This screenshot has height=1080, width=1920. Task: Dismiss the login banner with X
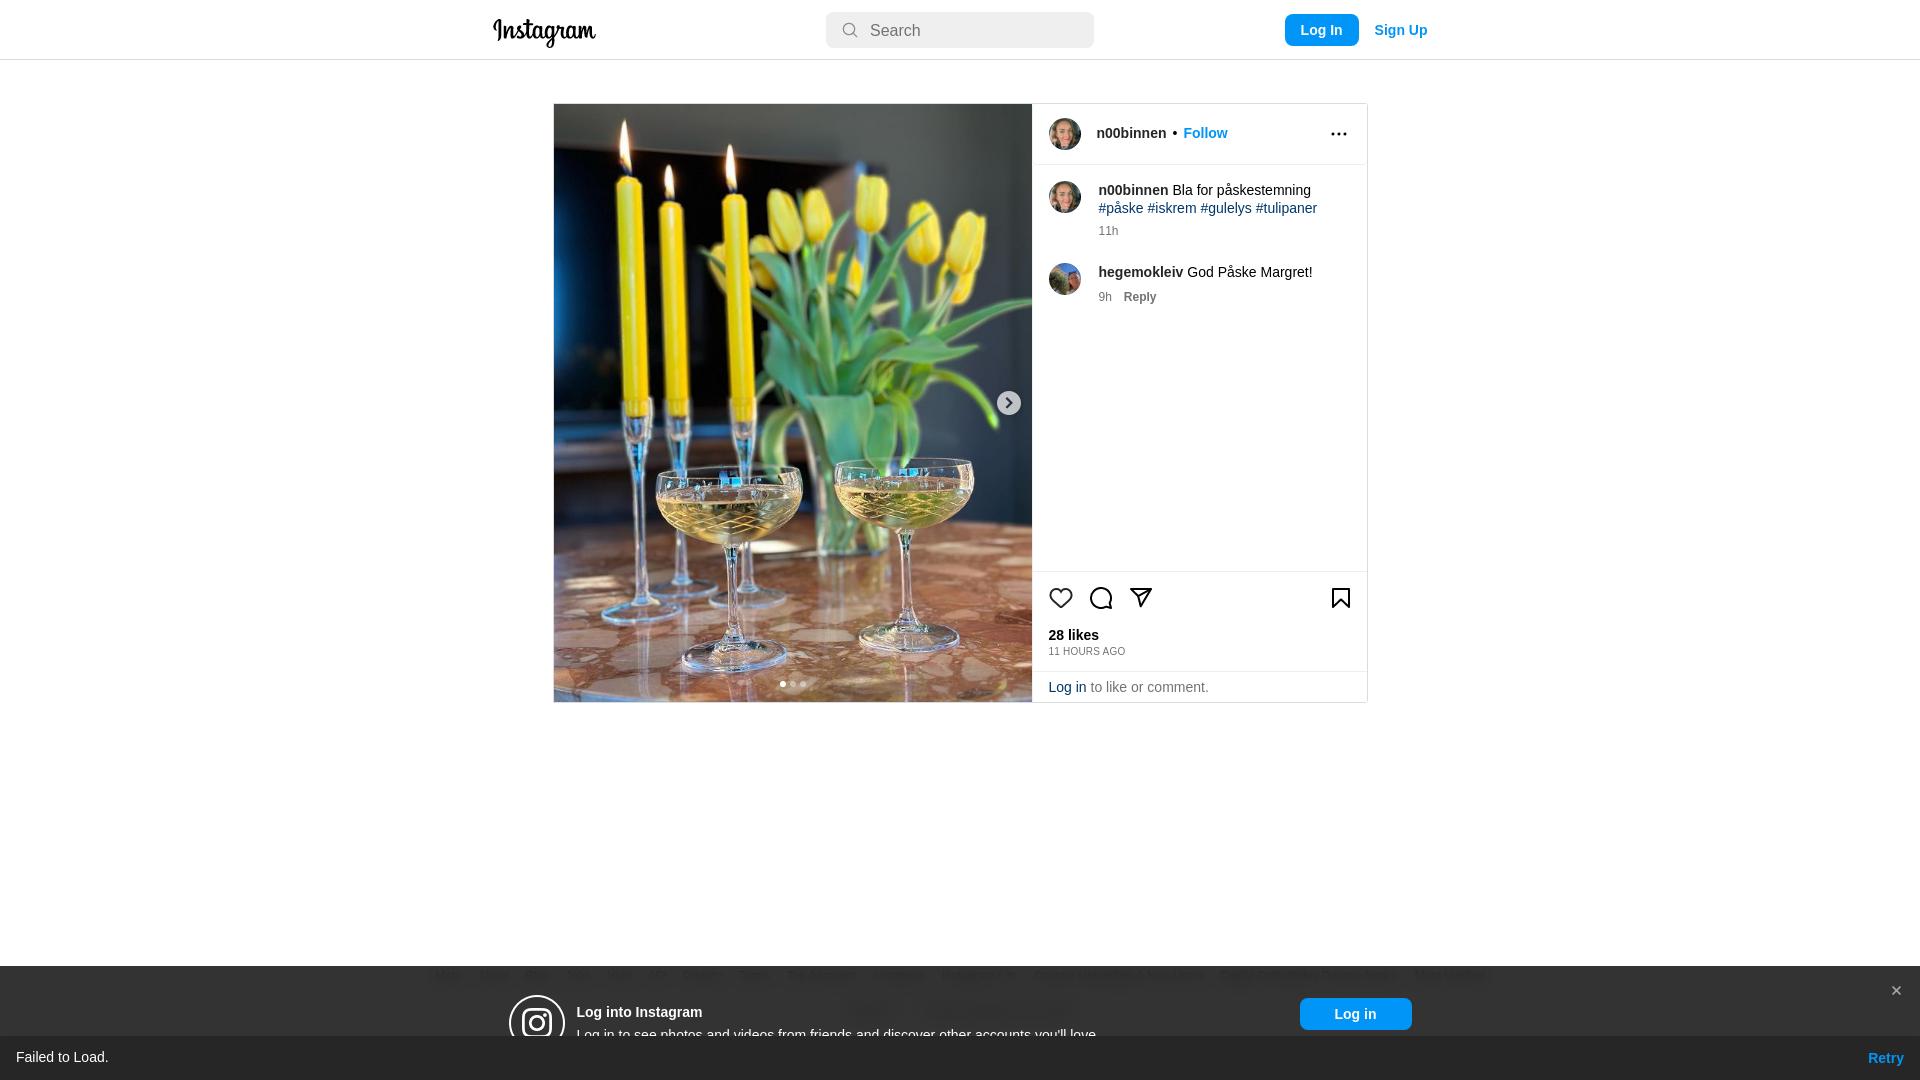click(x=1895, y=991)
